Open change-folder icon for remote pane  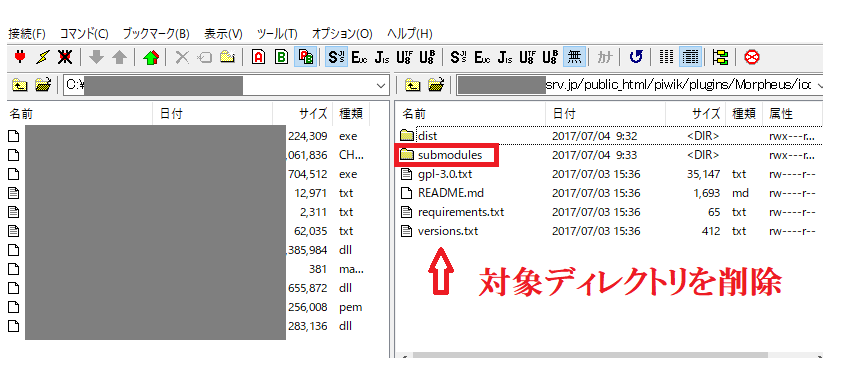click(x=436, y=85)
